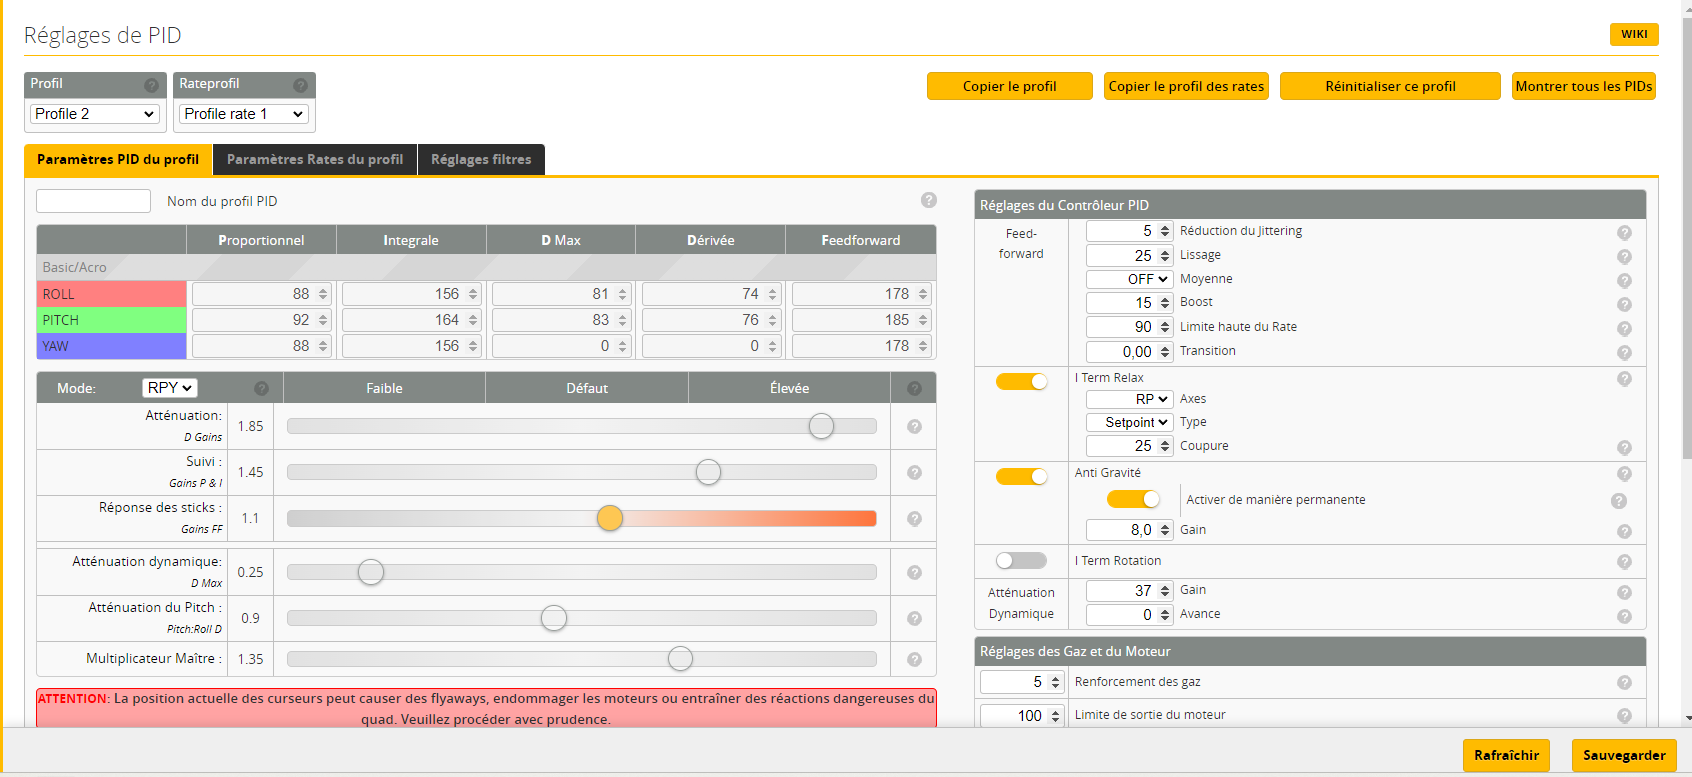The width and height of the screenshot is (1692, 777).
Task: Switch to Paramètres Rates du profil tab
Action: pos(315,159)
